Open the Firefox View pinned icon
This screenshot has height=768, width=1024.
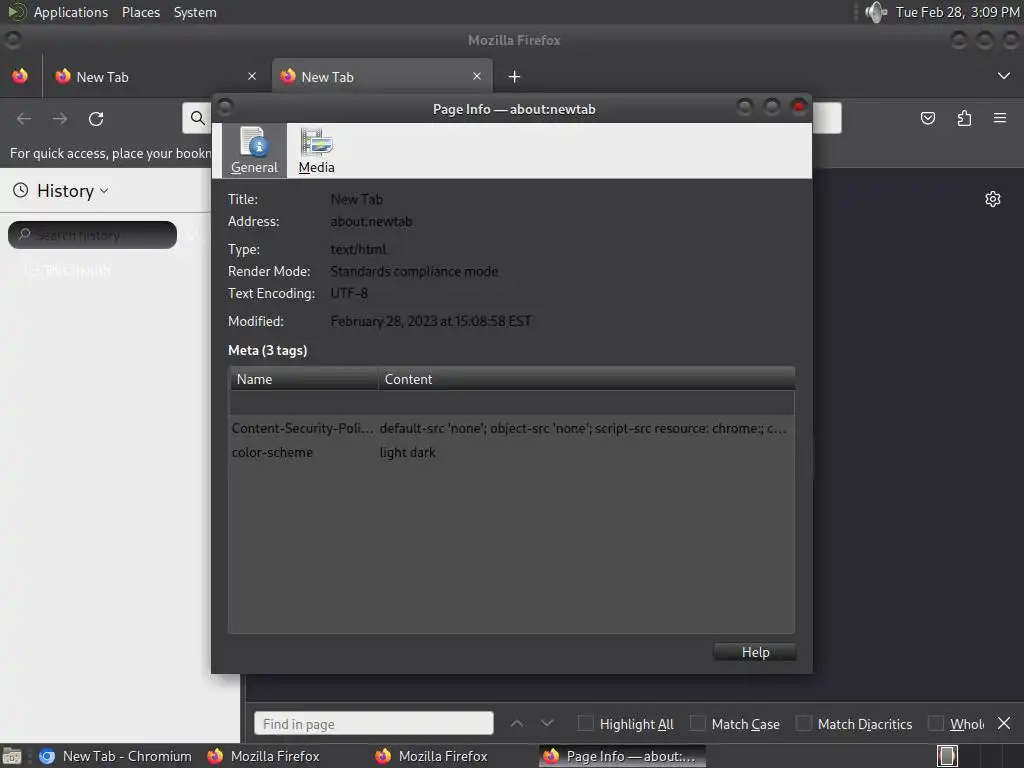[x=20, y=76]
